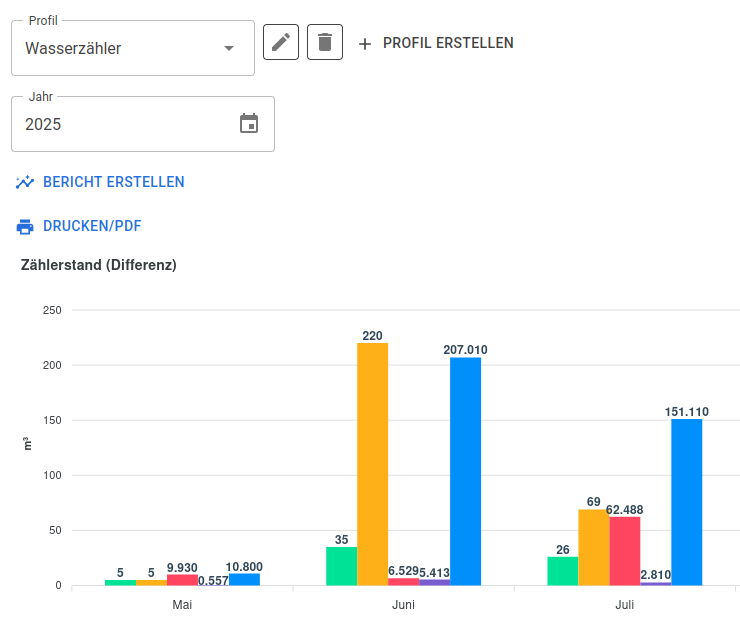Click the 6.529 value label in Juni

coord(404,571)
